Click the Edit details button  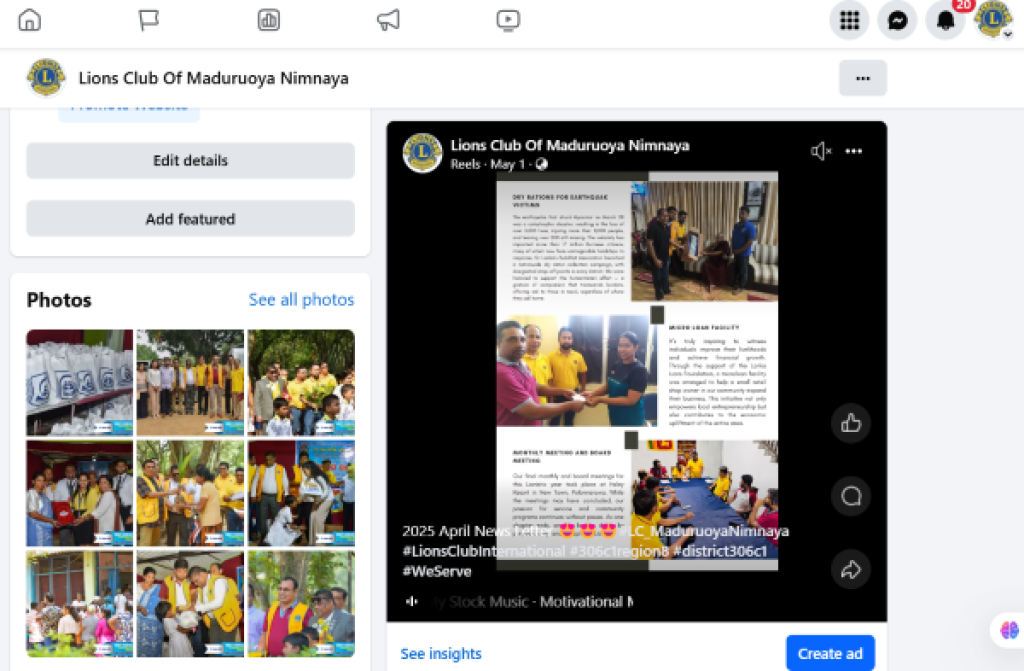point(190,161)
